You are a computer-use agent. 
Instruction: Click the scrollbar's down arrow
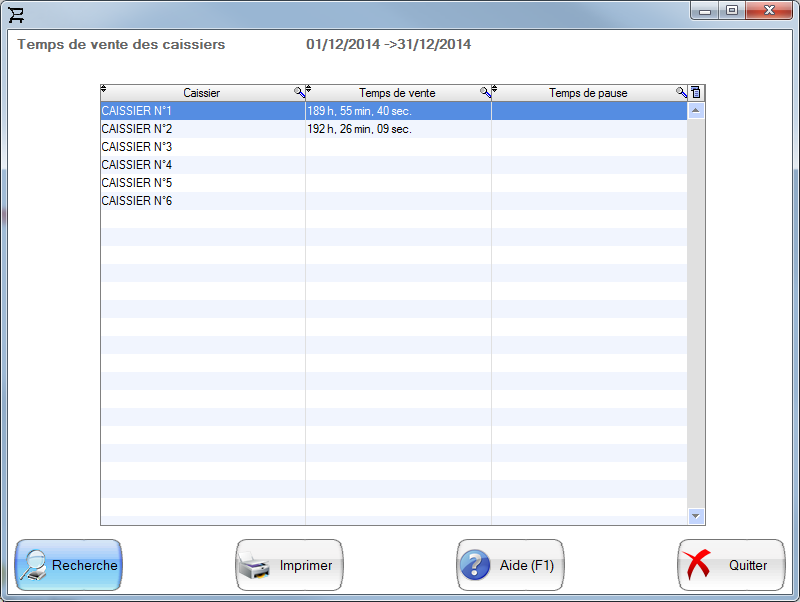click(694, 516)
